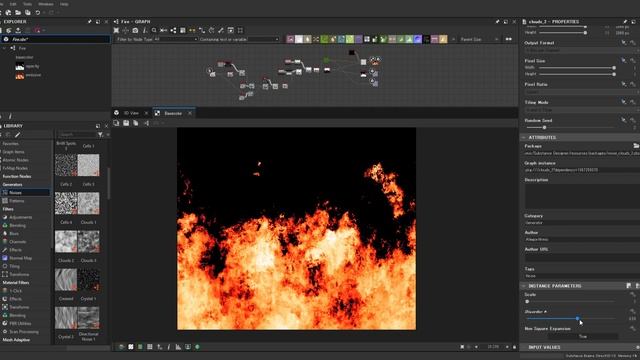Click the open package folder icon
This screenshot has height=360, width=640.
[x=18, y=13]
